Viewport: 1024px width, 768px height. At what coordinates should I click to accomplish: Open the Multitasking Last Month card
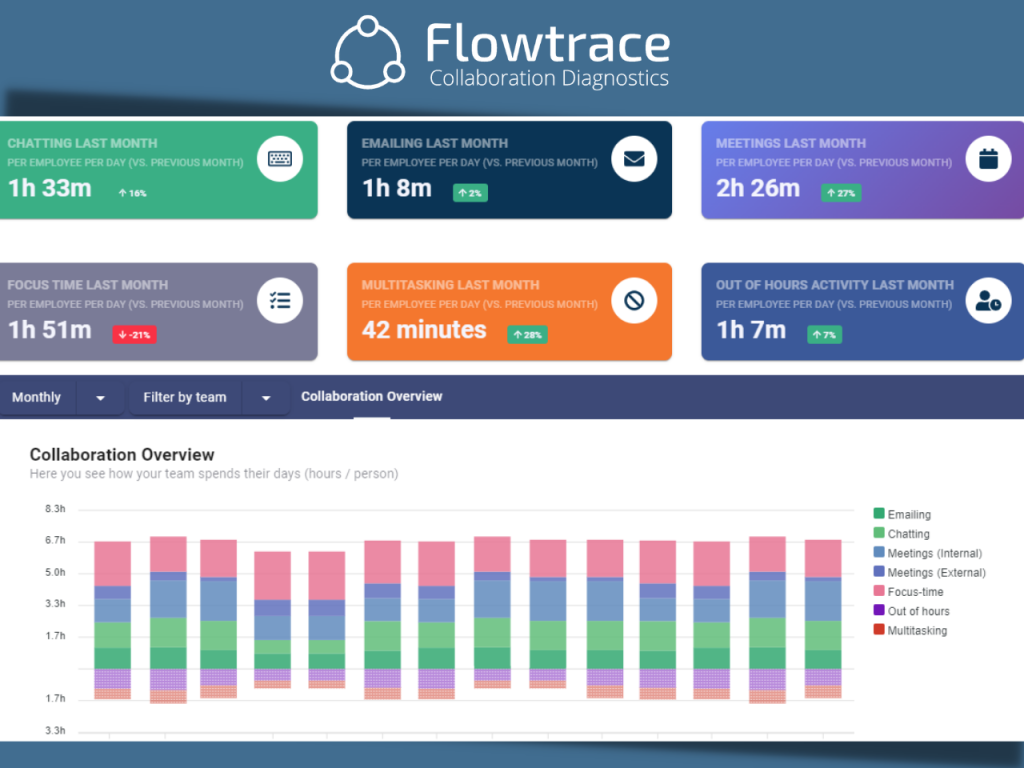(508, 311)
